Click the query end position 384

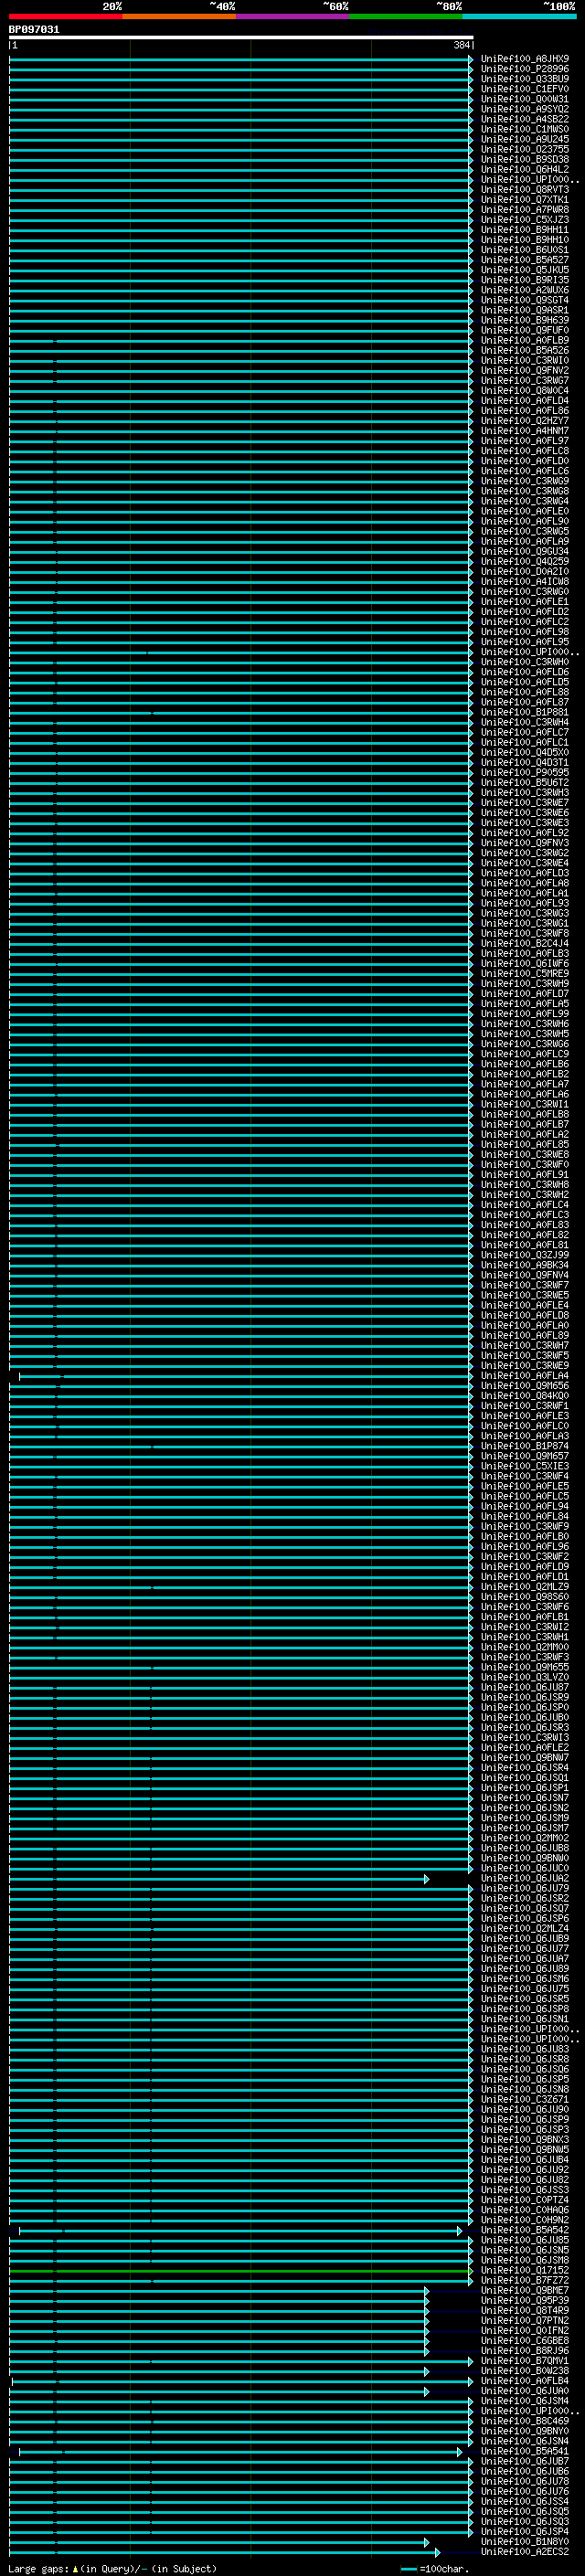pos(462,45)
